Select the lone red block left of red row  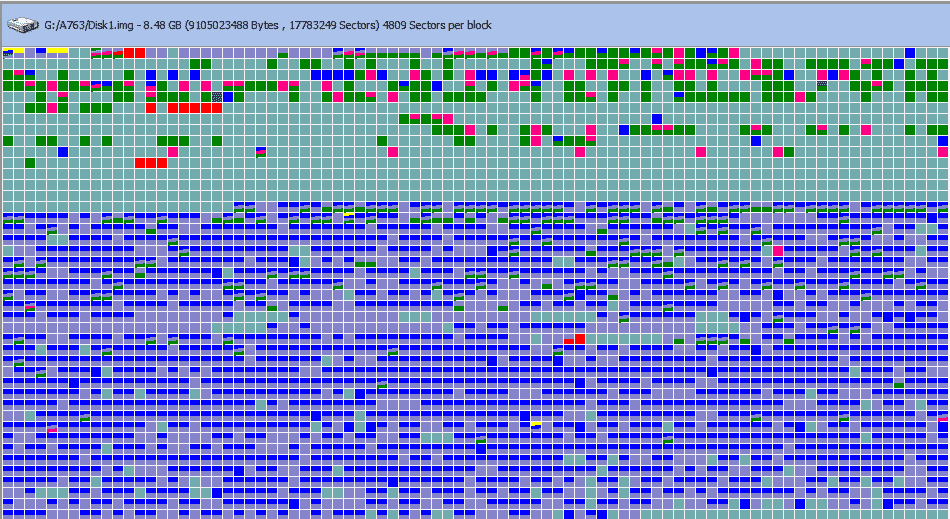(x=151, y=107)
